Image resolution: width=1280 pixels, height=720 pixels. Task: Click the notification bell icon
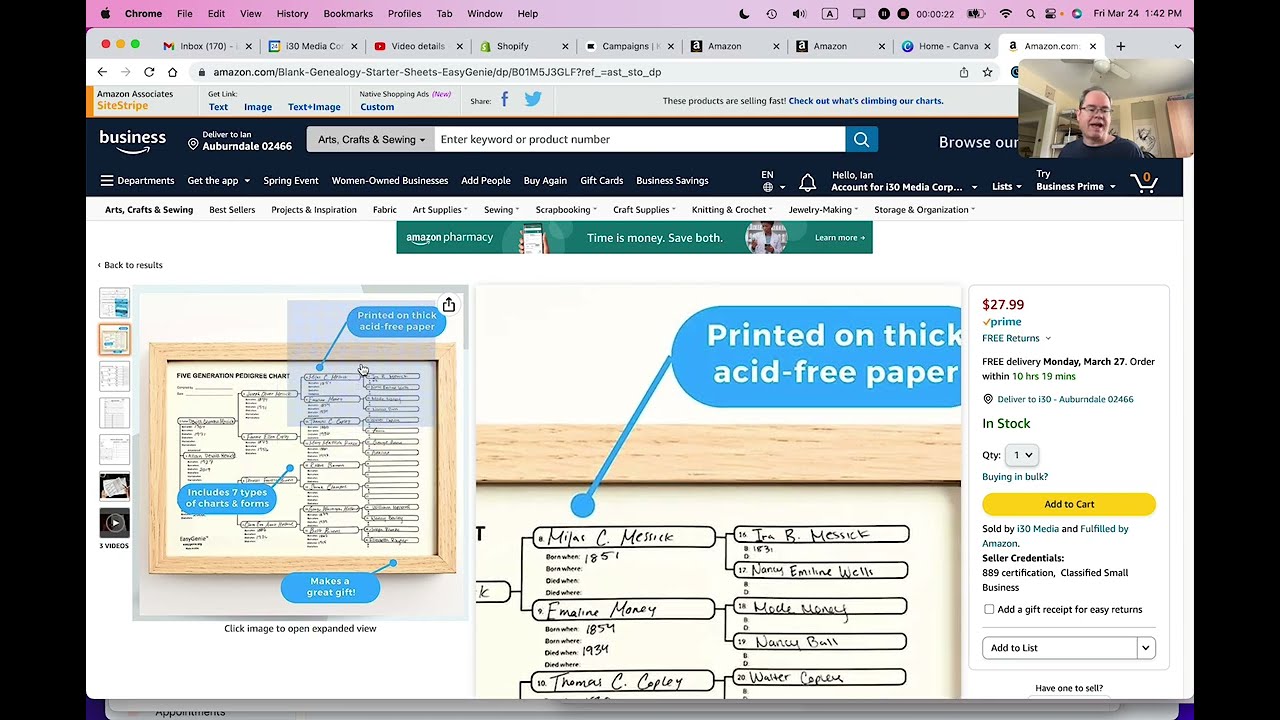[807, 182]
